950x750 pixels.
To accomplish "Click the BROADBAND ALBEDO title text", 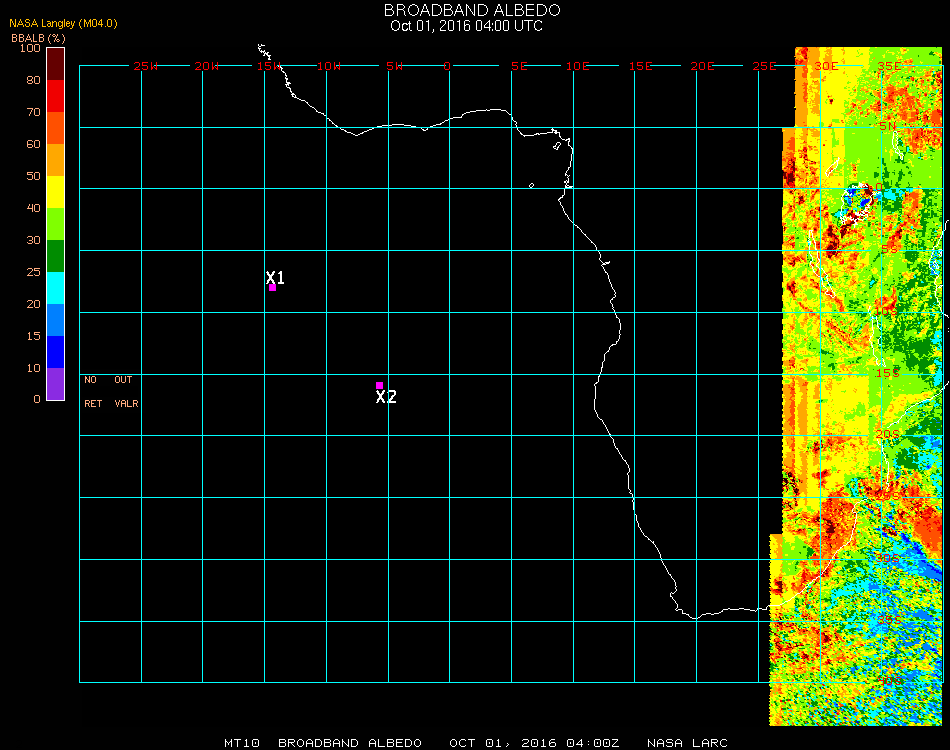I will 465,10.
